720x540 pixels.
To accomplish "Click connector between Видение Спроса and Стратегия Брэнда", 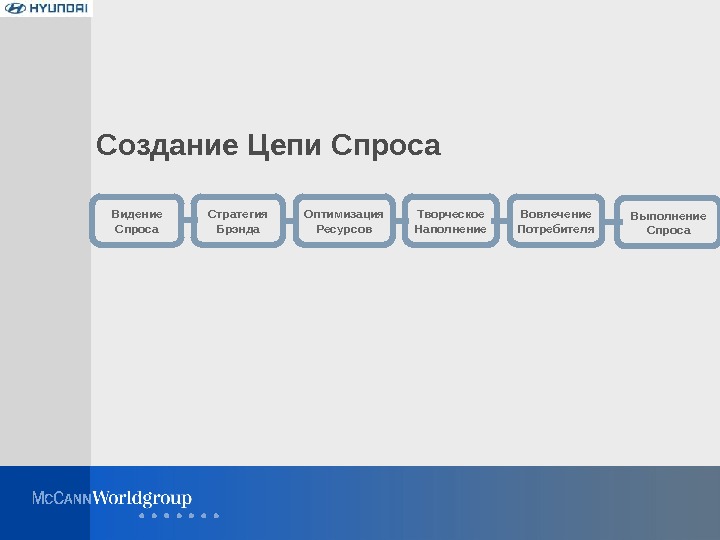I will click(188, 221).
